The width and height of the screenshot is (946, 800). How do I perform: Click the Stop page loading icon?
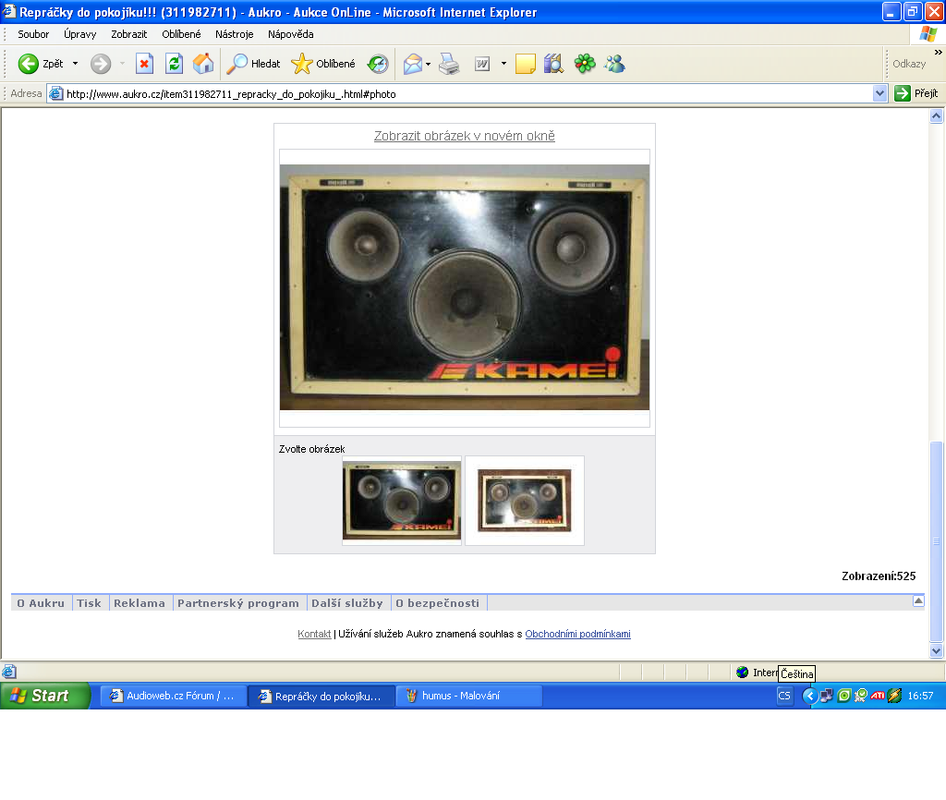144,64
